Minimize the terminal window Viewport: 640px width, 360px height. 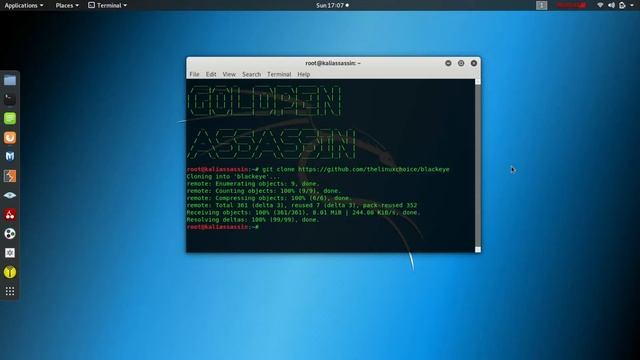(x=448, y=63)
